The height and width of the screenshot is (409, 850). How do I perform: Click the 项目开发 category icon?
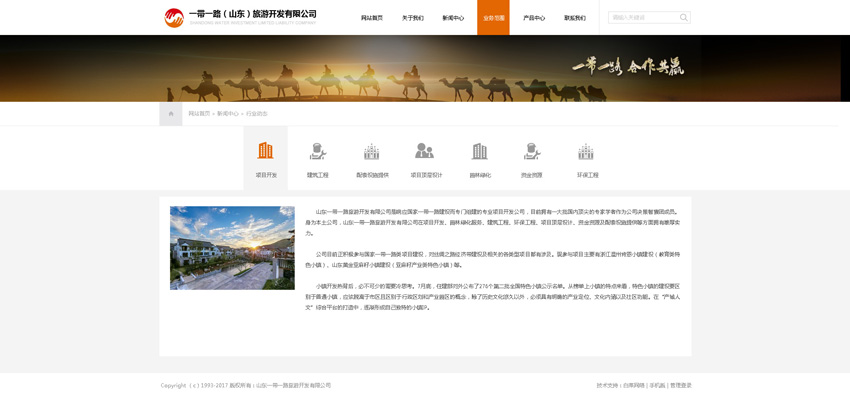265,152
